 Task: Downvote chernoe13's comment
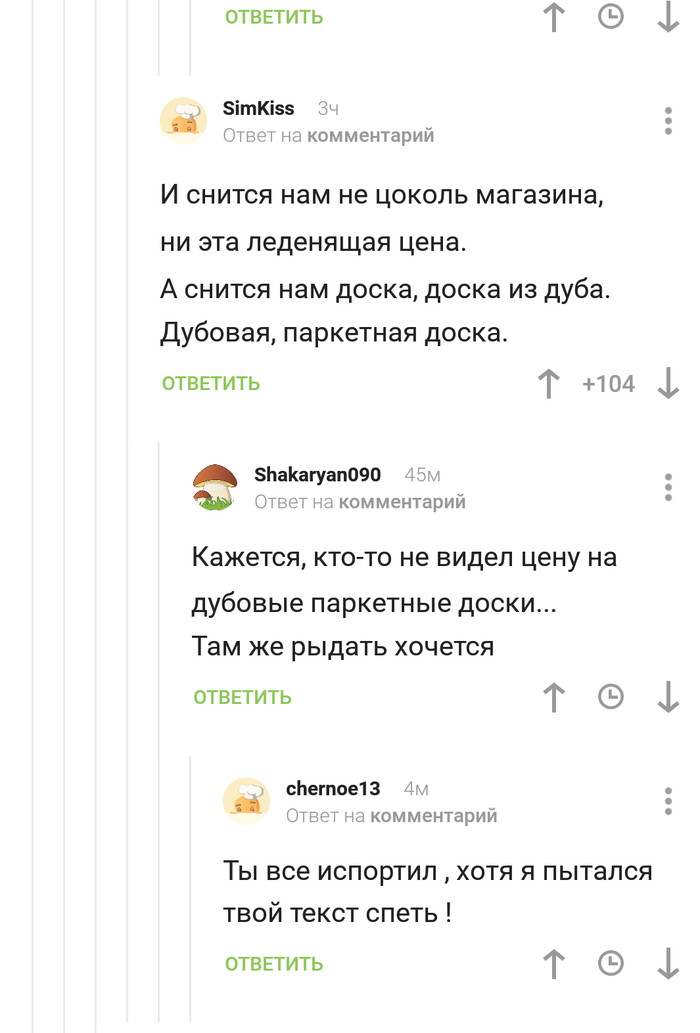pyautogui.click(x=668, y=964)
